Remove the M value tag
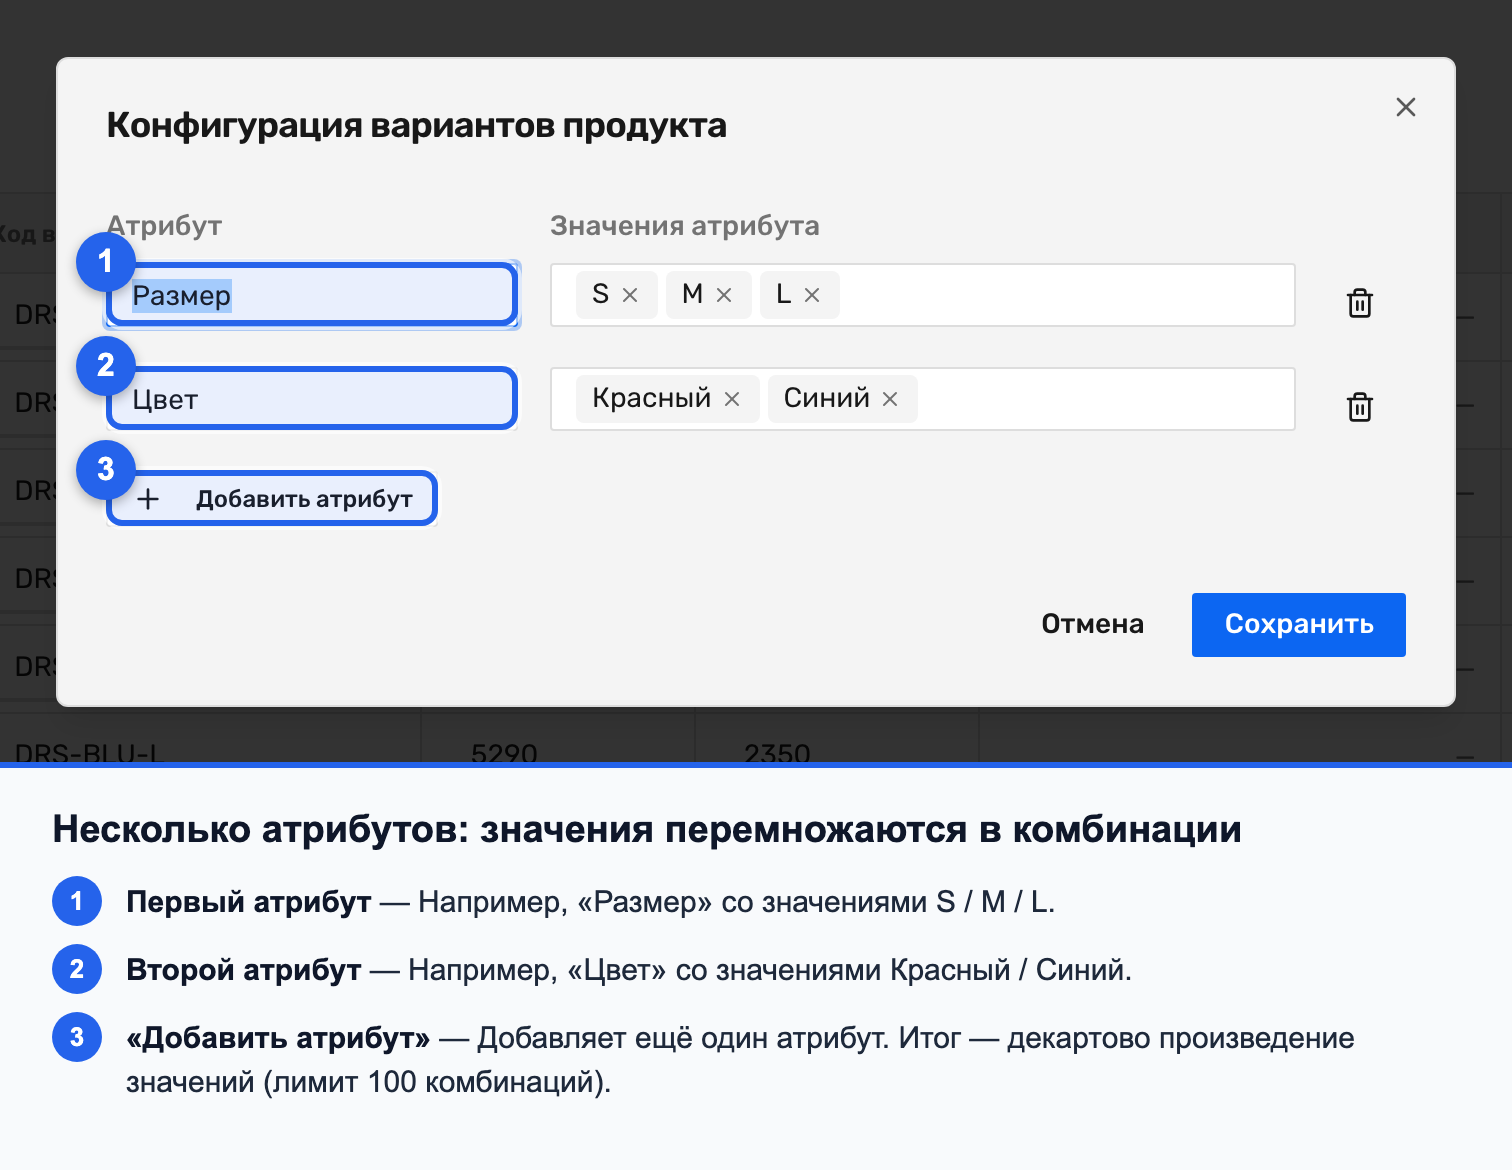The height and width of the screenshot is (1170, 1512). point(724,295)
